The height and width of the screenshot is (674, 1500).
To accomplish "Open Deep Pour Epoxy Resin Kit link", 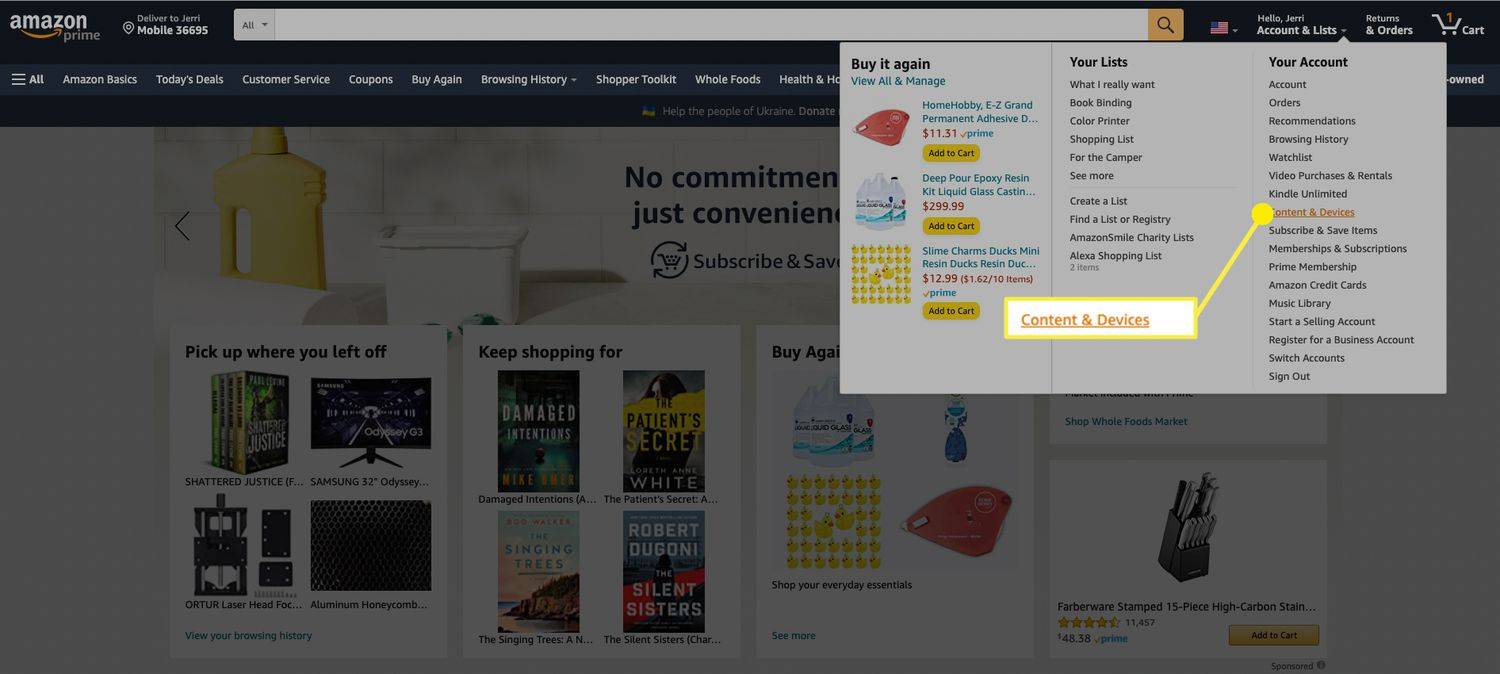I will pyautogui.click(x=979, y=184).
